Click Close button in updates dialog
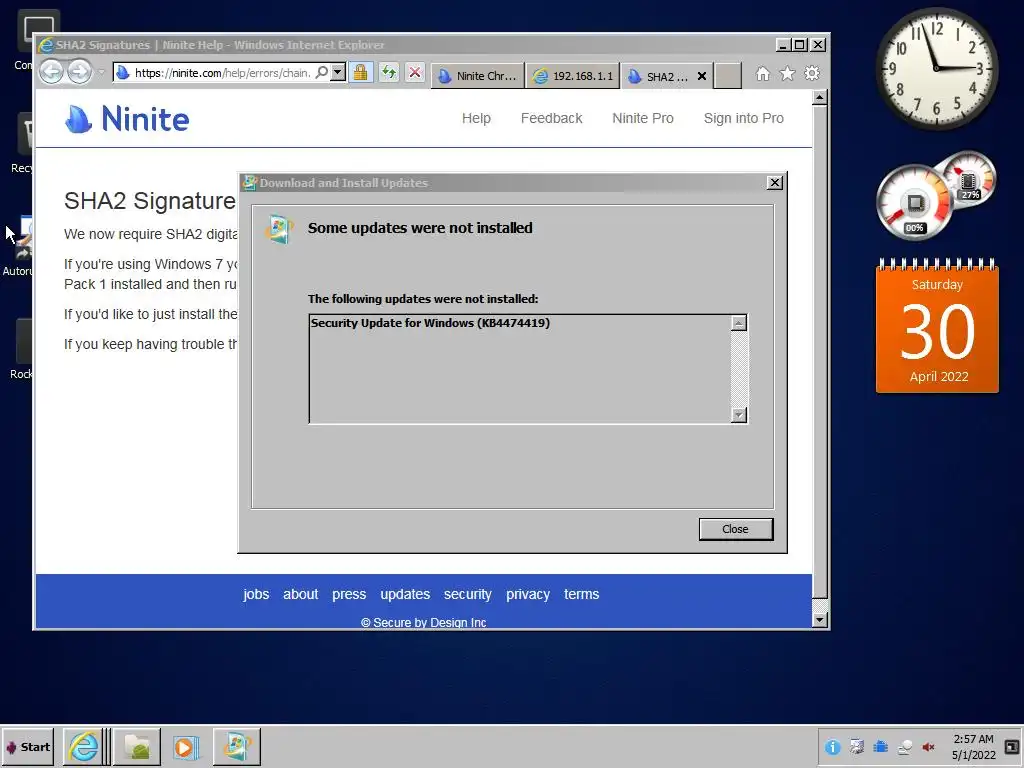The width and height of the screenshot is (1024, 768). (736, 529)
